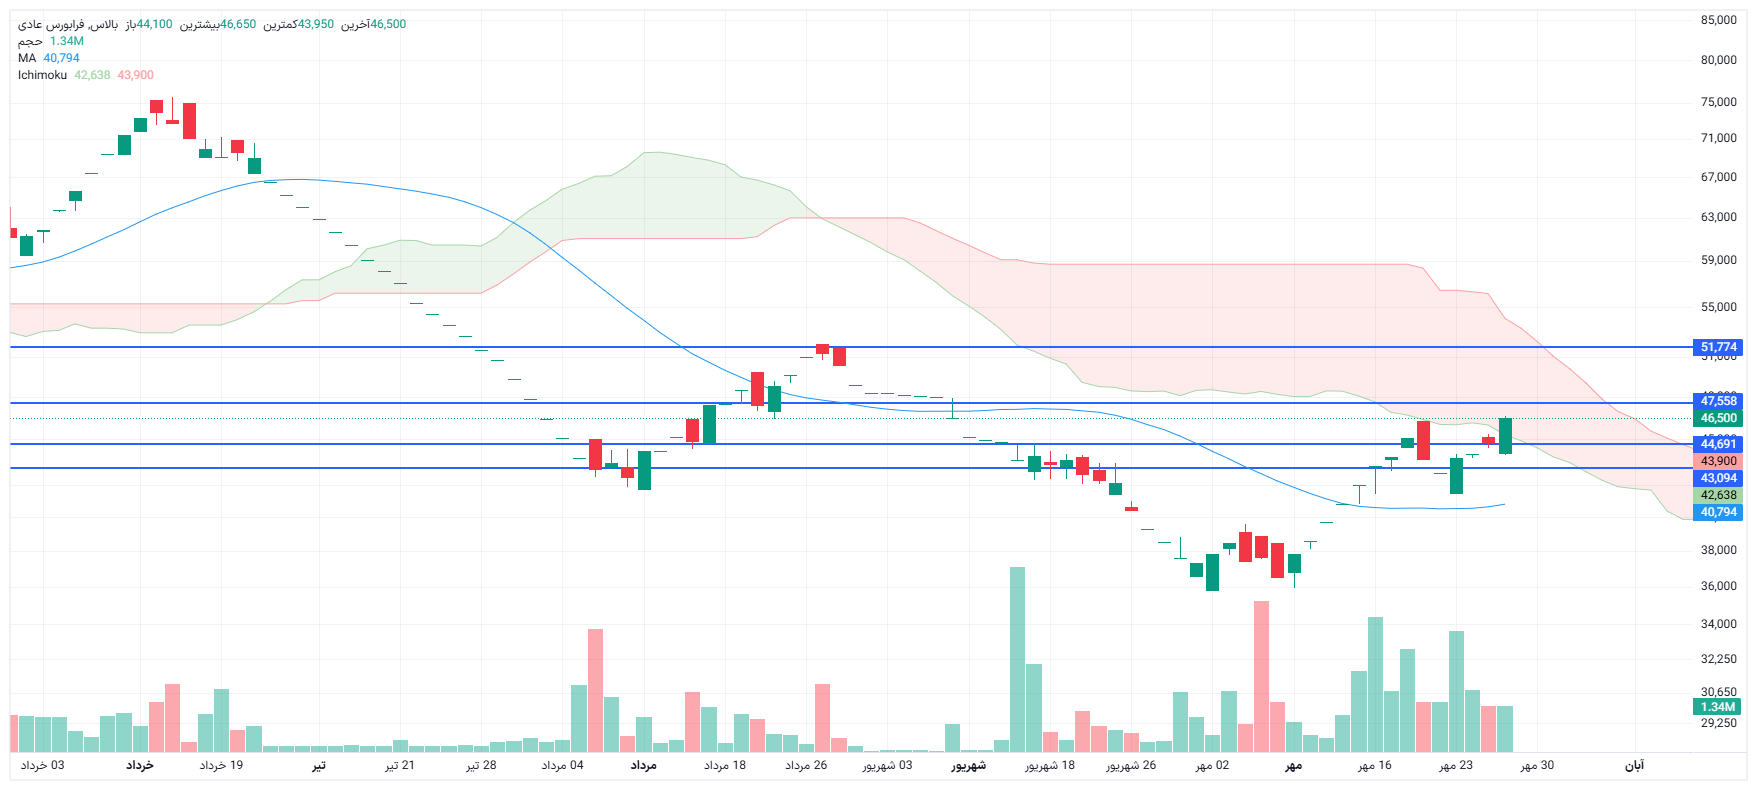
Task: Click the pink 43,900 Ichimoku price label
Action: [x=1718, y=461]
